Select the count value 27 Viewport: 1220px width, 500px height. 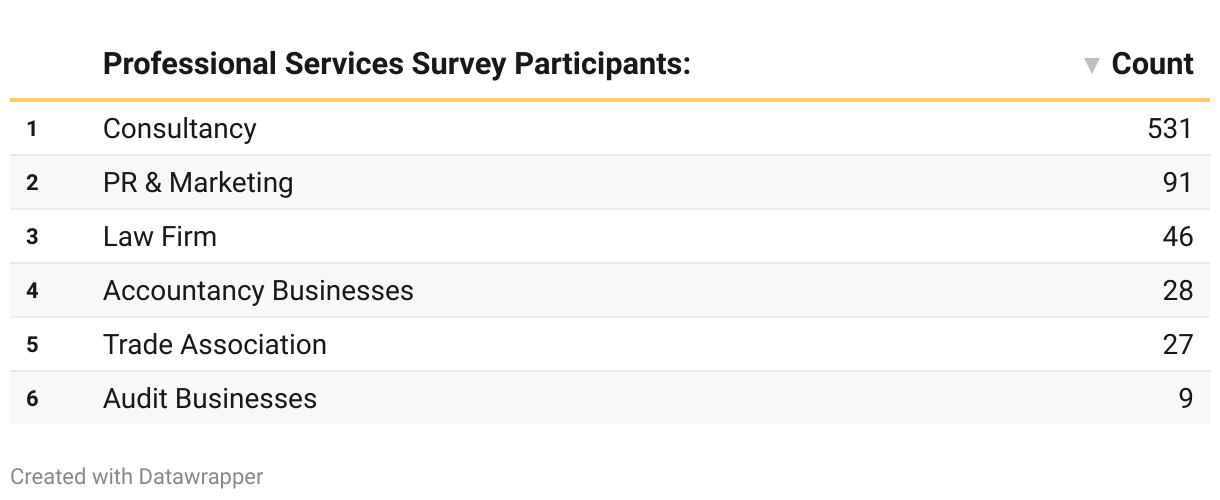(x=1178, y=344)
